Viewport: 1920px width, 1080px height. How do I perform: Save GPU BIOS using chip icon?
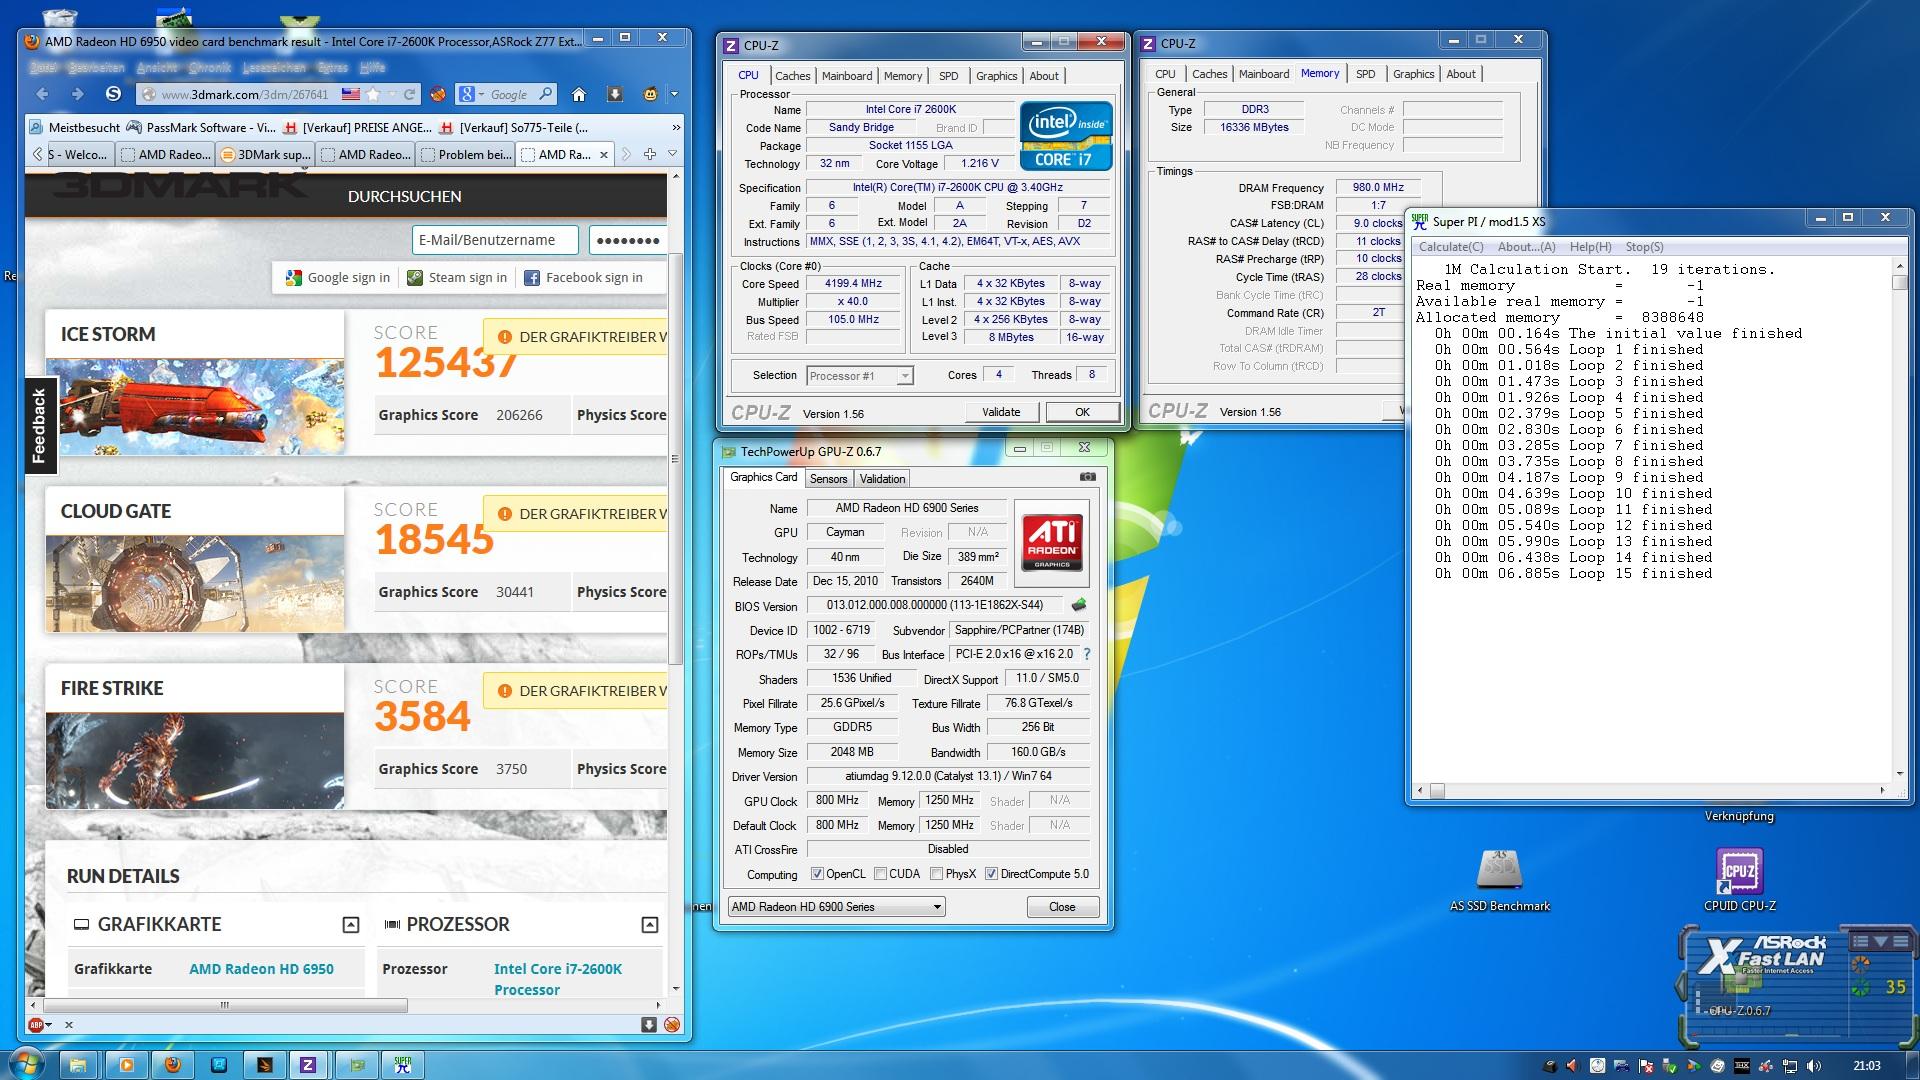pos(1078,605)
